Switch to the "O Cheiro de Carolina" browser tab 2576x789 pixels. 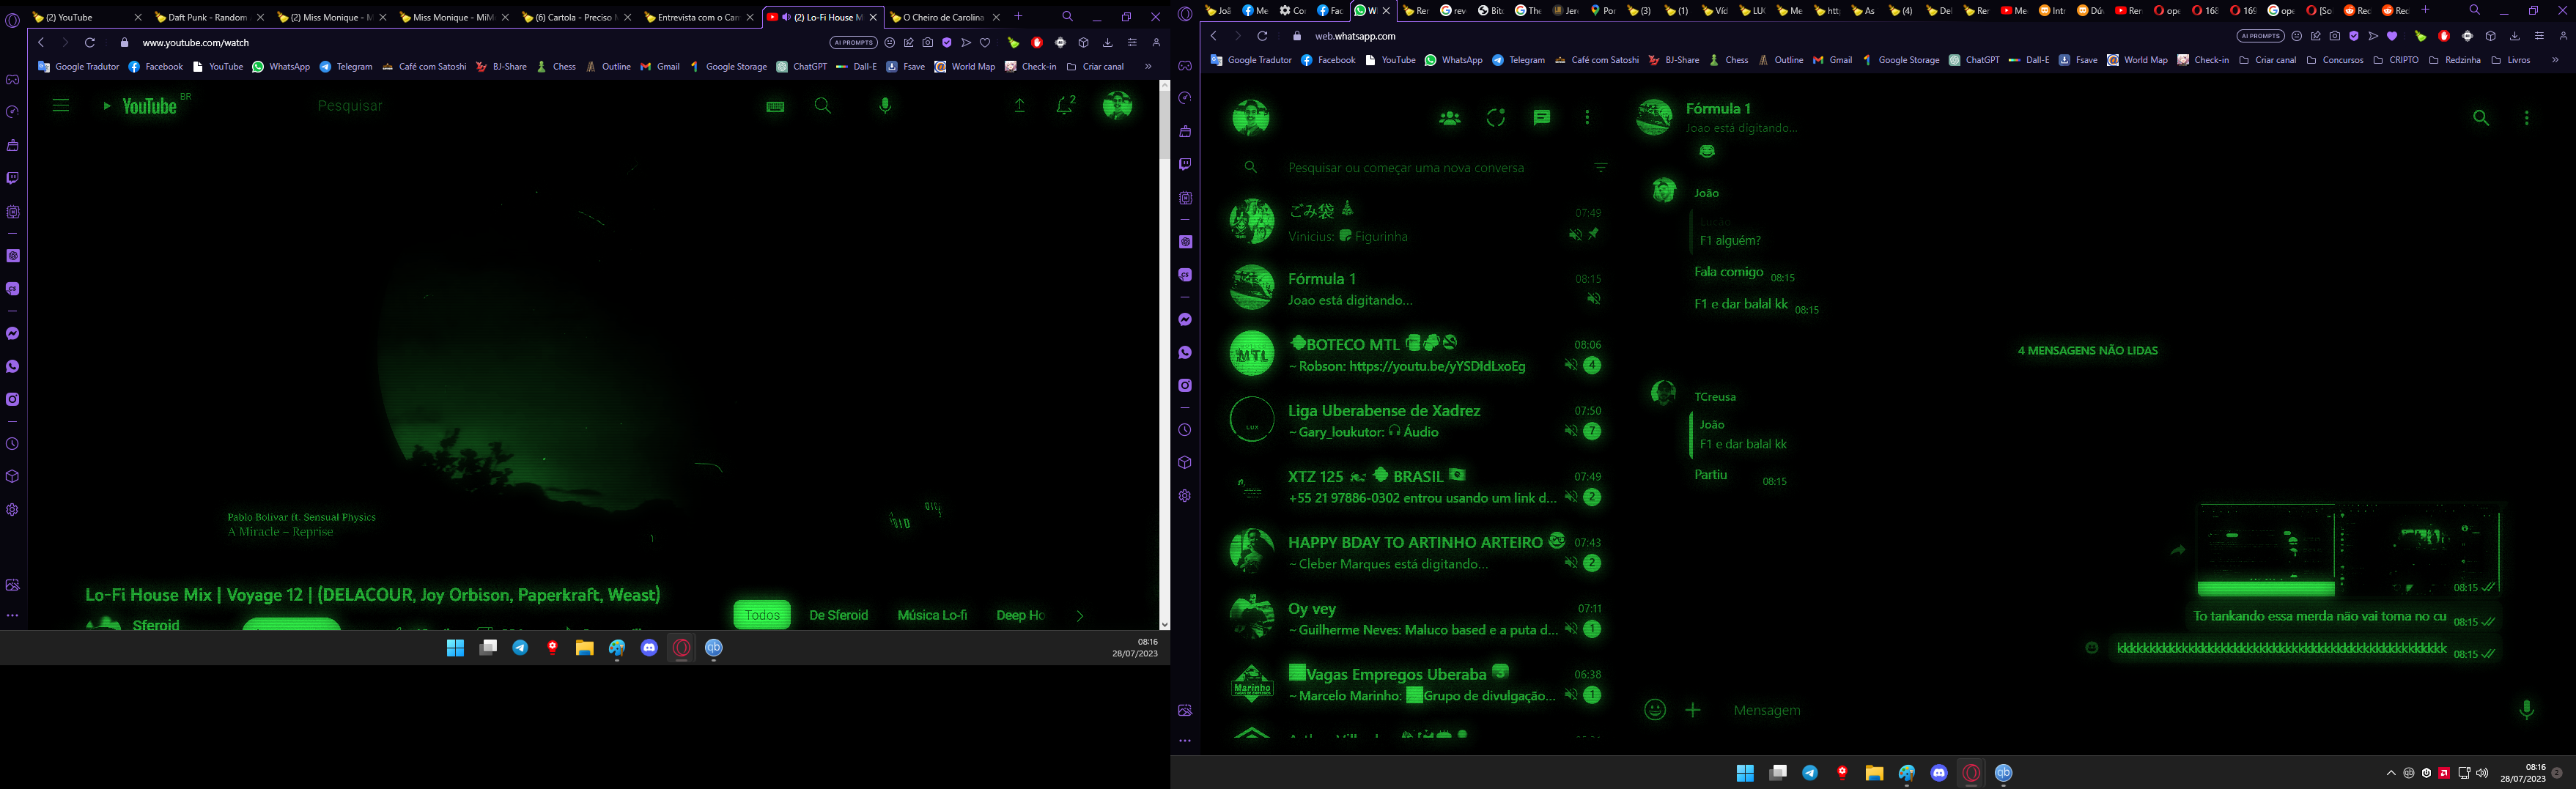click(940, 17)
